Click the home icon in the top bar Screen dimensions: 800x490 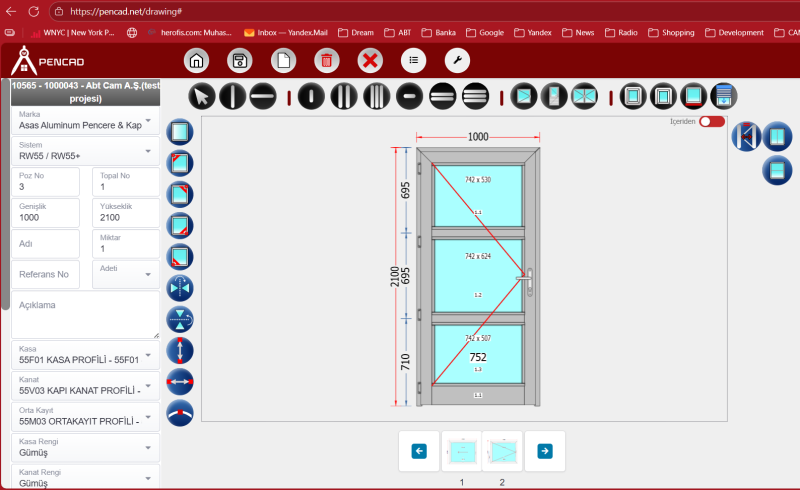197,60
